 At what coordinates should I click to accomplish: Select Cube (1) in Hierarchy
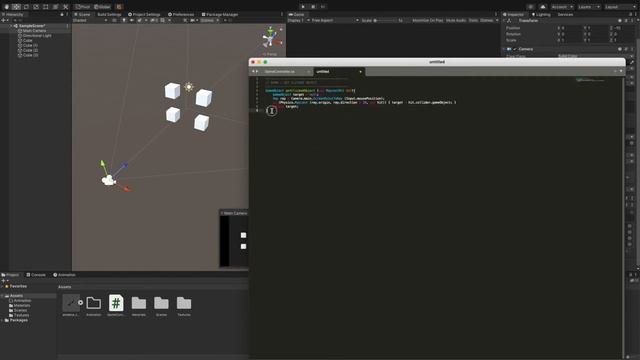coord(30,45)
